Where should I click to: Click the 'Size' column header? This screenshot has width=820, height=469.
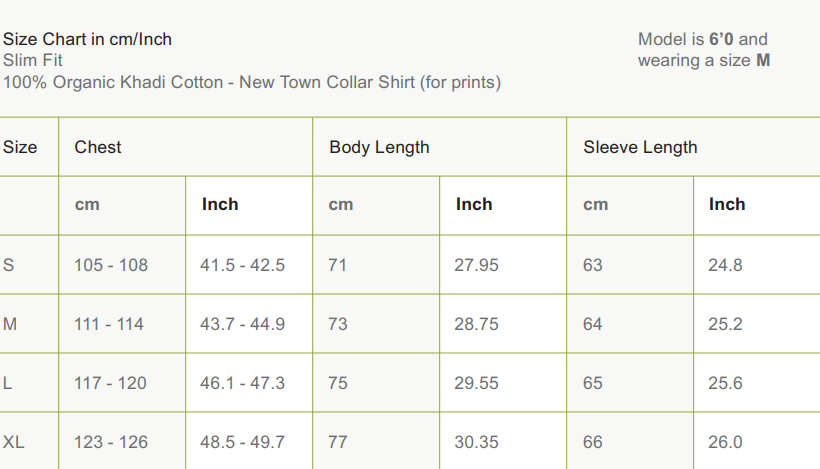pyautogui.click(x=20, y=147)
